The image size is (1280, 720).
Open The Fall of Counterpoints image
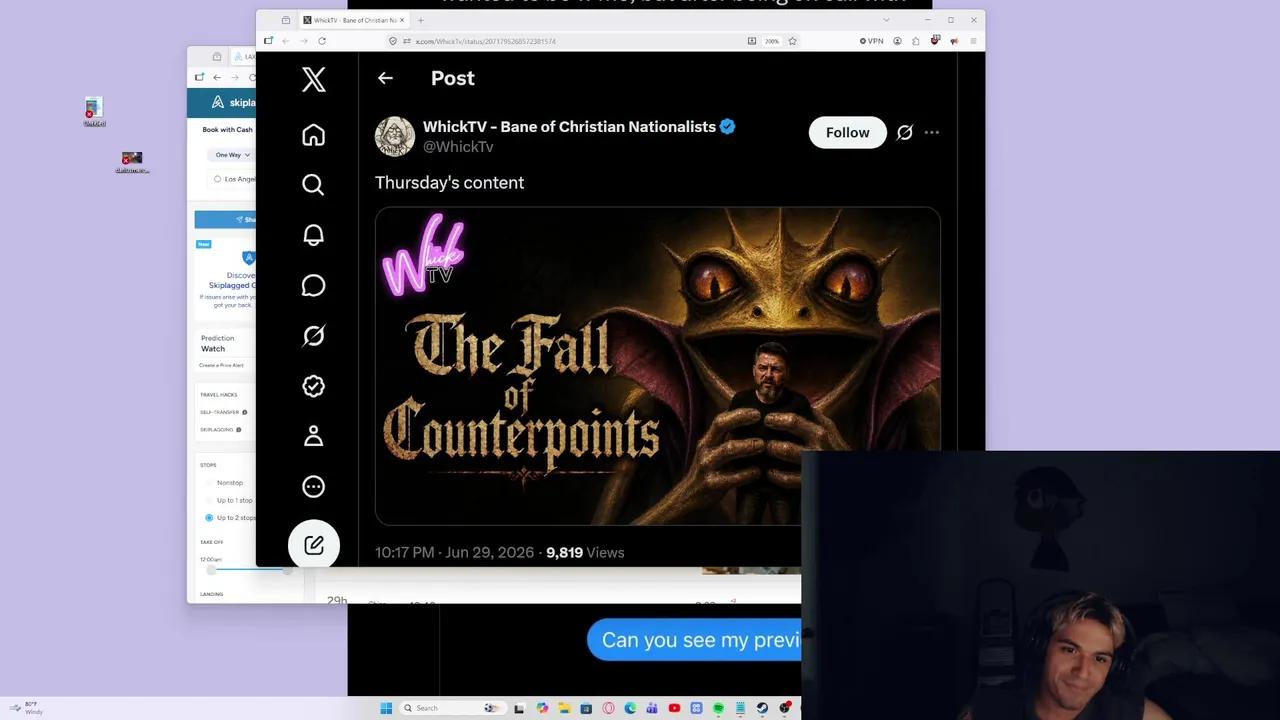(657, 366)
